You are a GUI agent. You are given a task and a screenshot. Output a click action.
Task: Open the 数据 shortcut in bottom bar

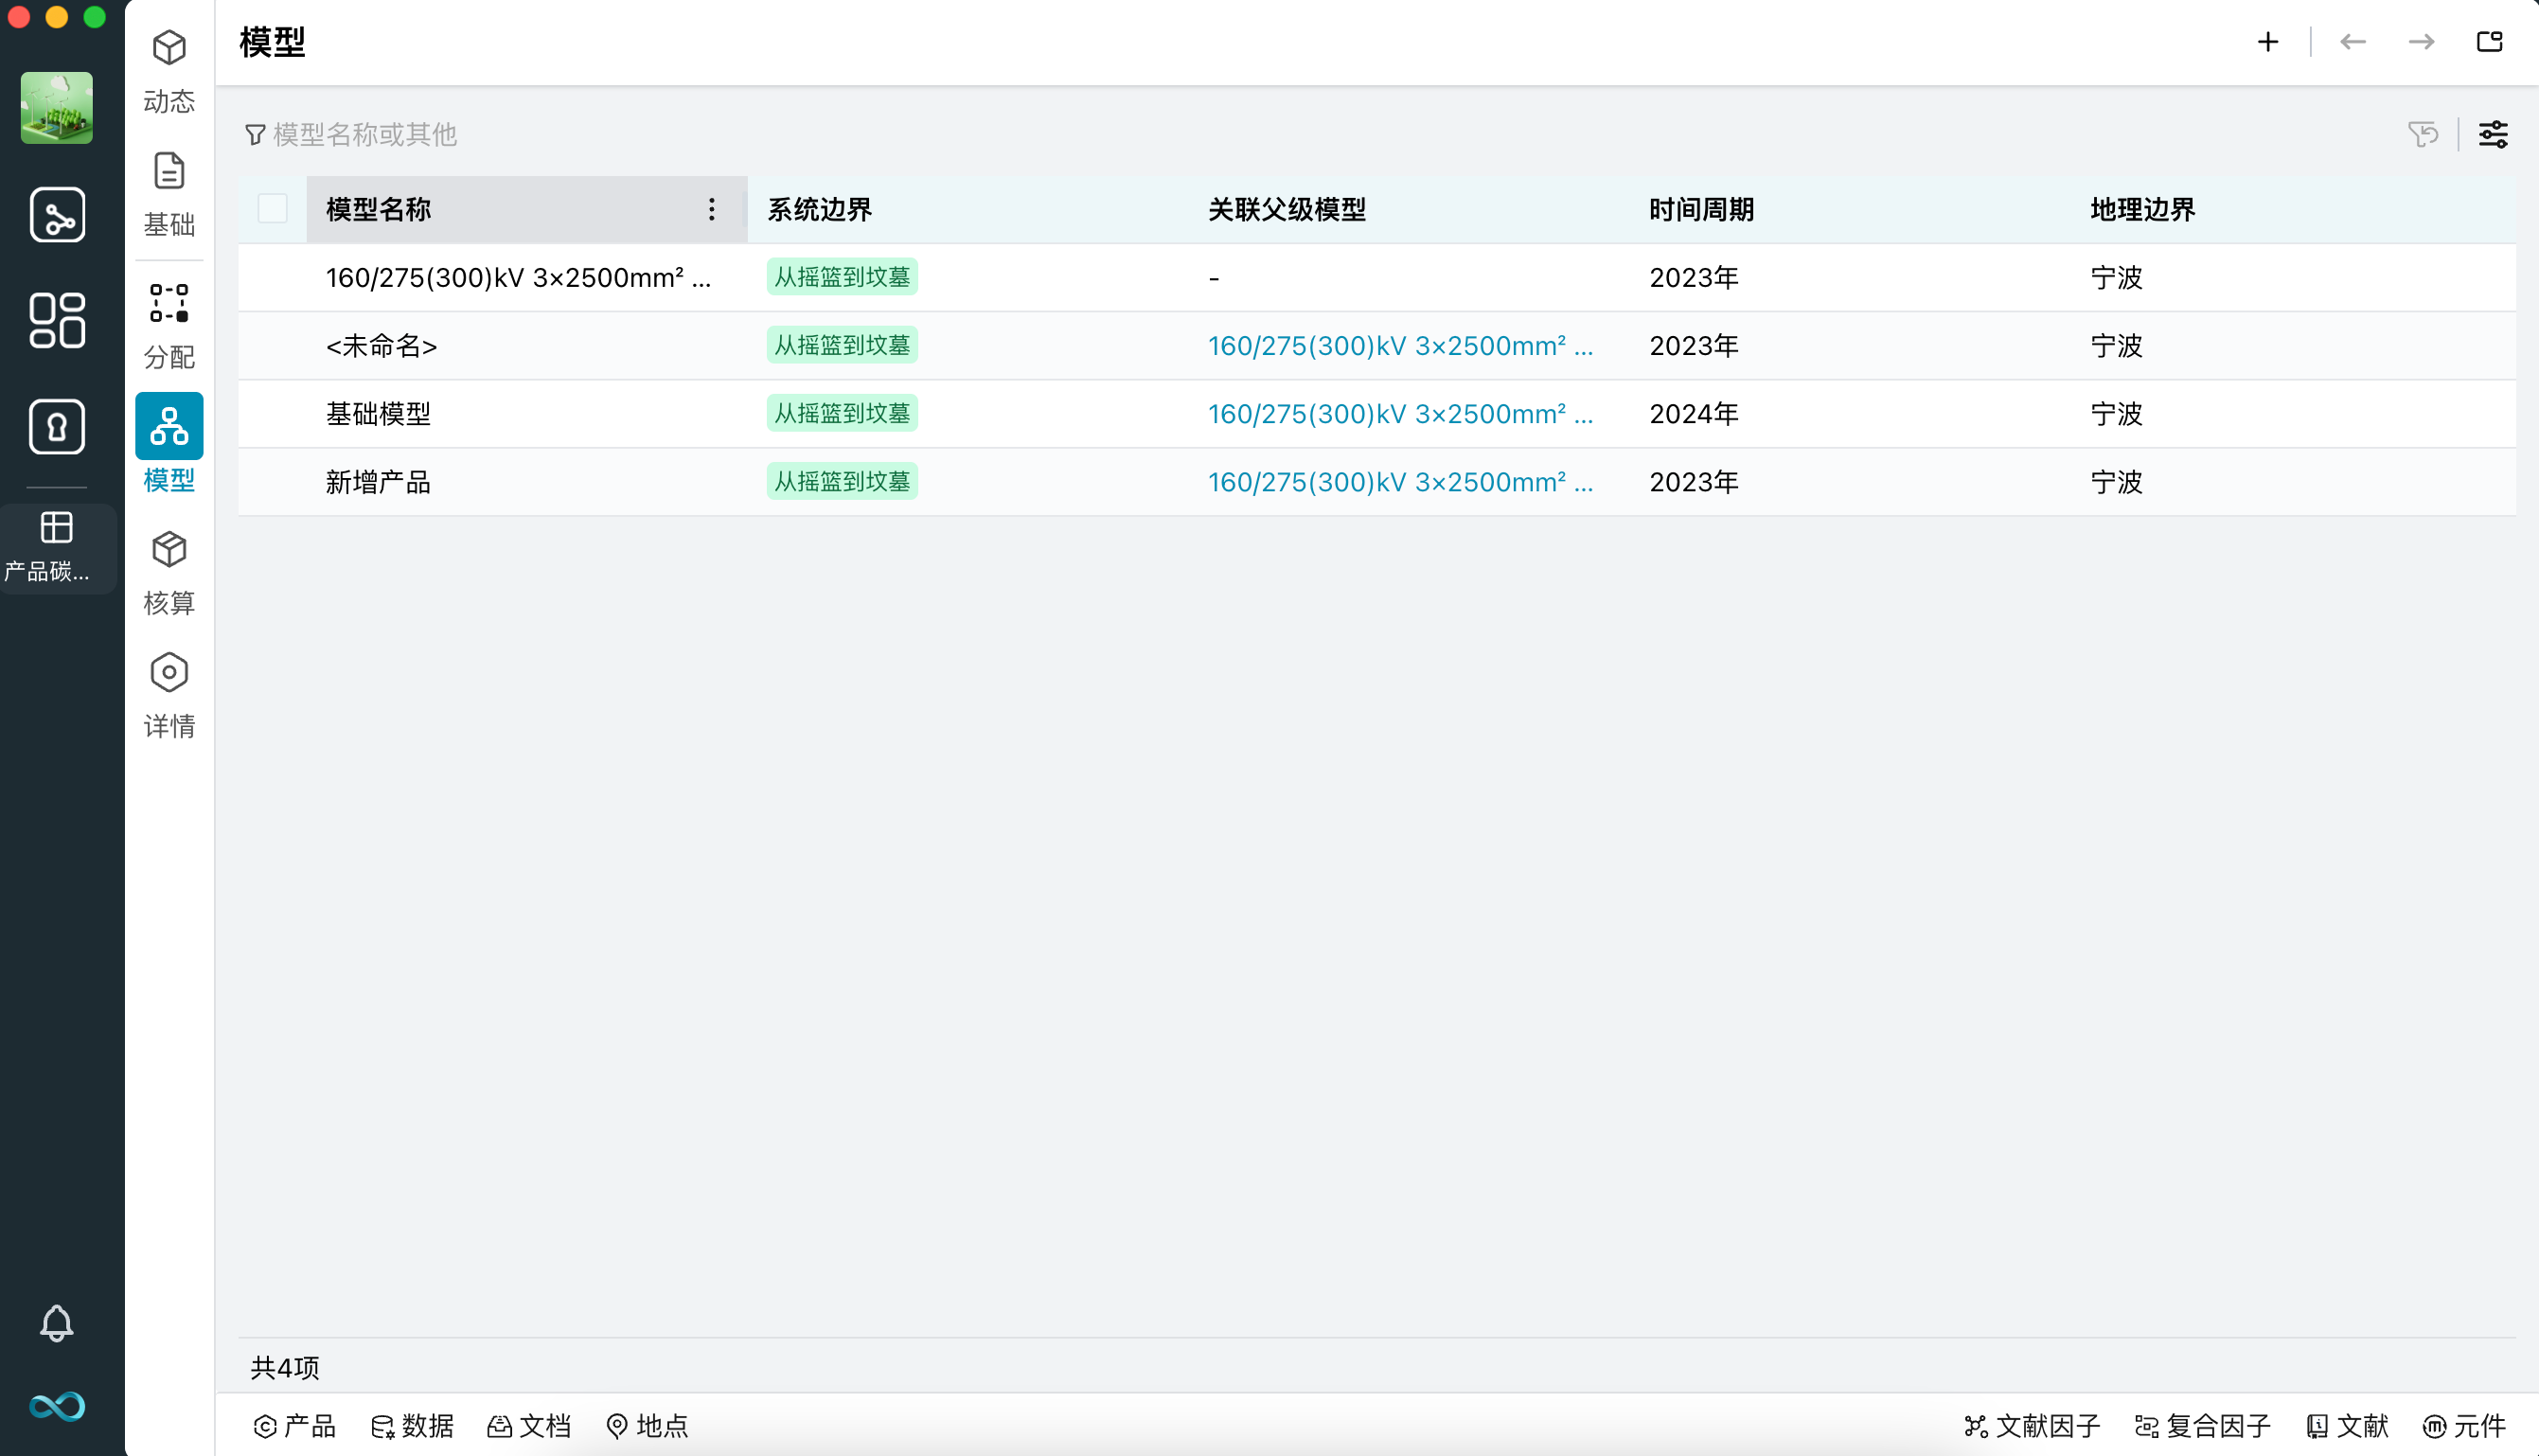pos(412,1425)
